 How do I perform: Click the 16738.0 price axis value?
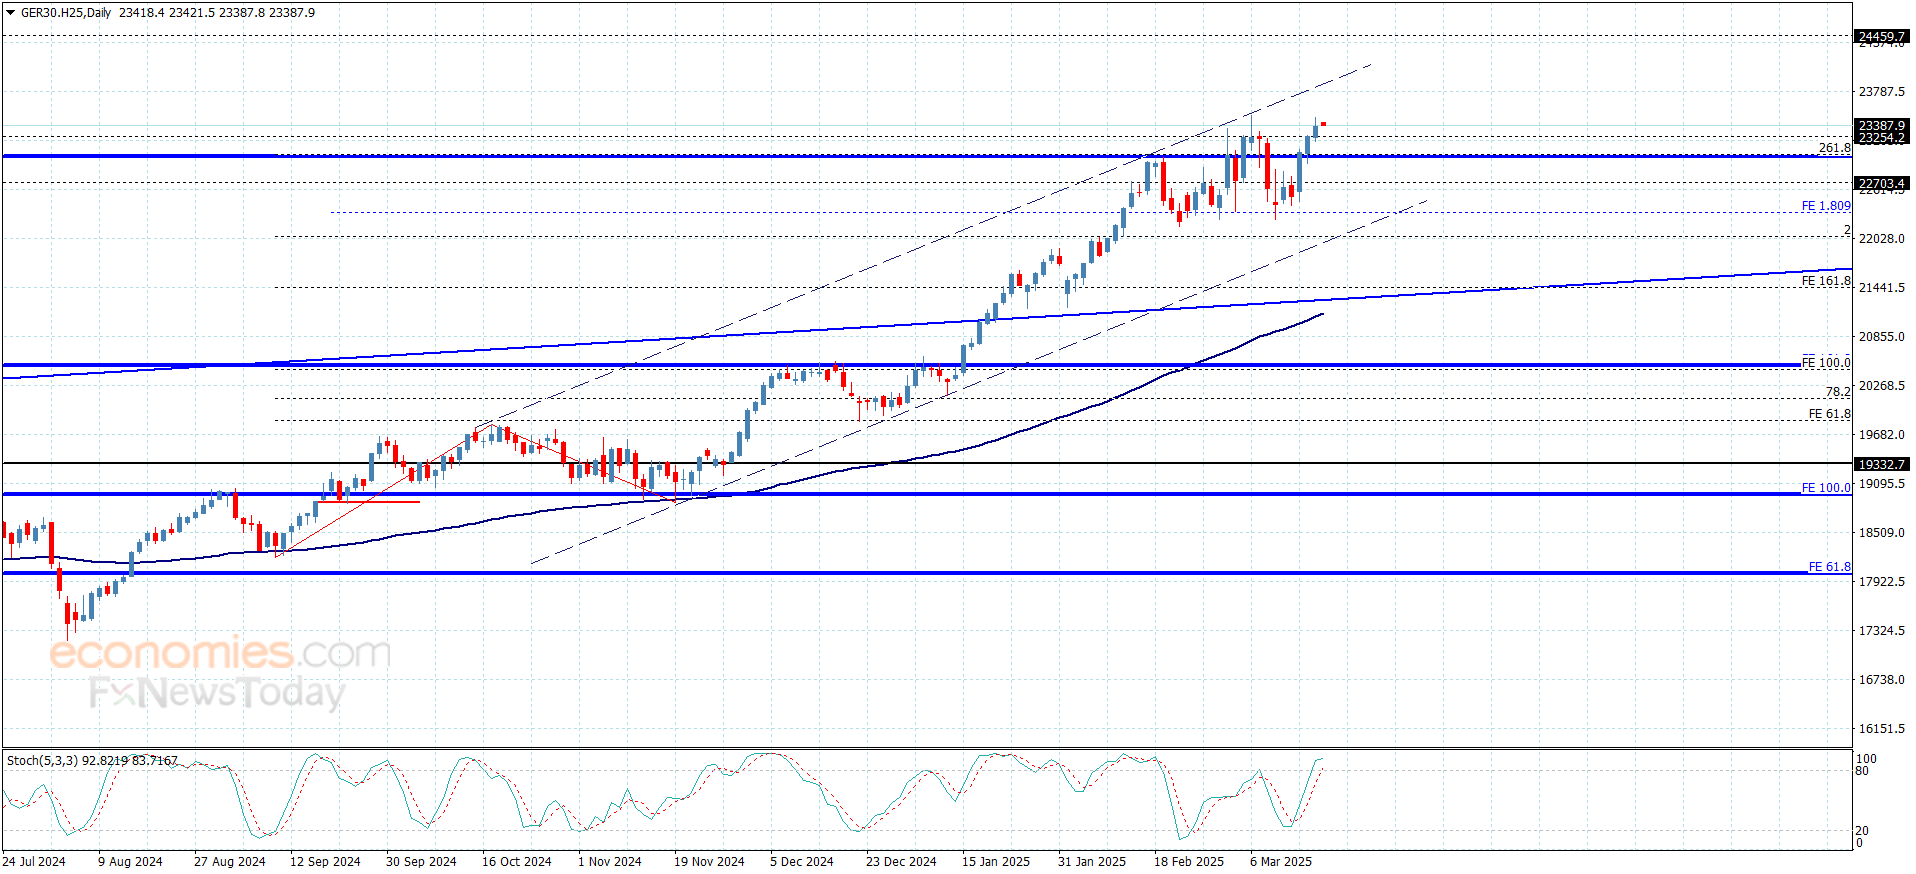(x=1881, y=680)
